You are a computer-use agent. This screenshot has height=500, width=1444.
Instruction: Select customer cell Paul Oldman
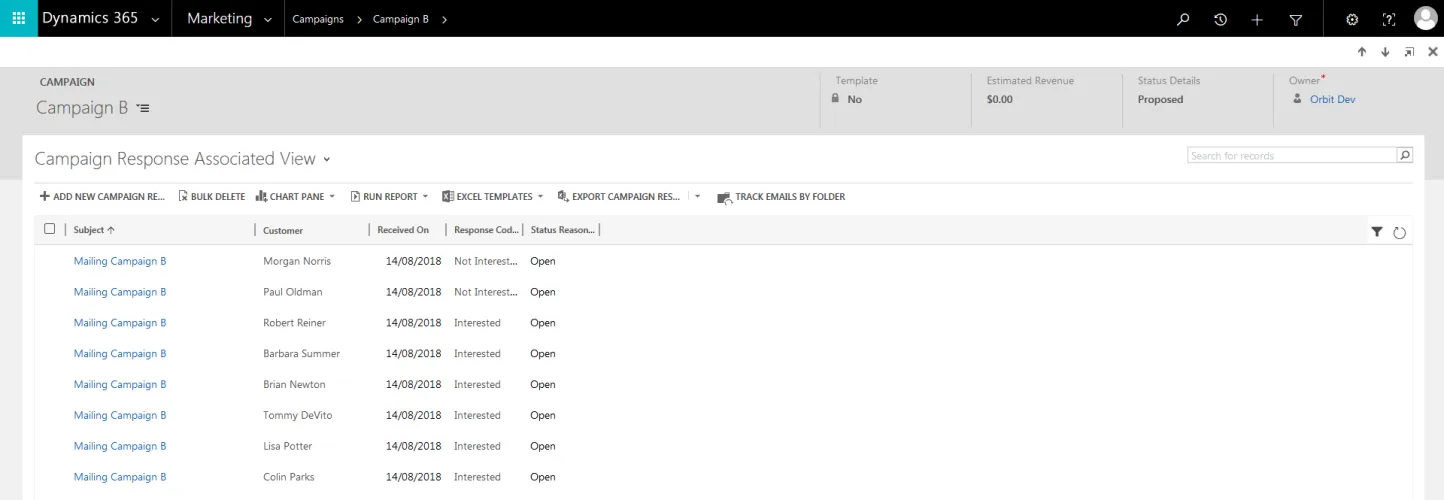293,292
